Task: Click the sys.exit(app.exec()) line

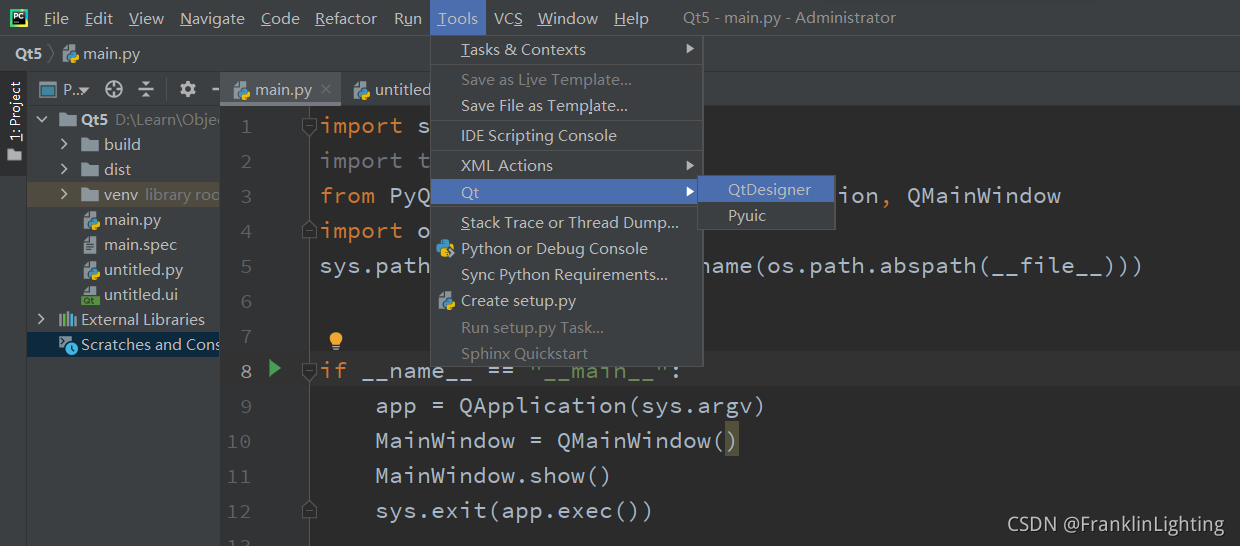Action: 513,511
